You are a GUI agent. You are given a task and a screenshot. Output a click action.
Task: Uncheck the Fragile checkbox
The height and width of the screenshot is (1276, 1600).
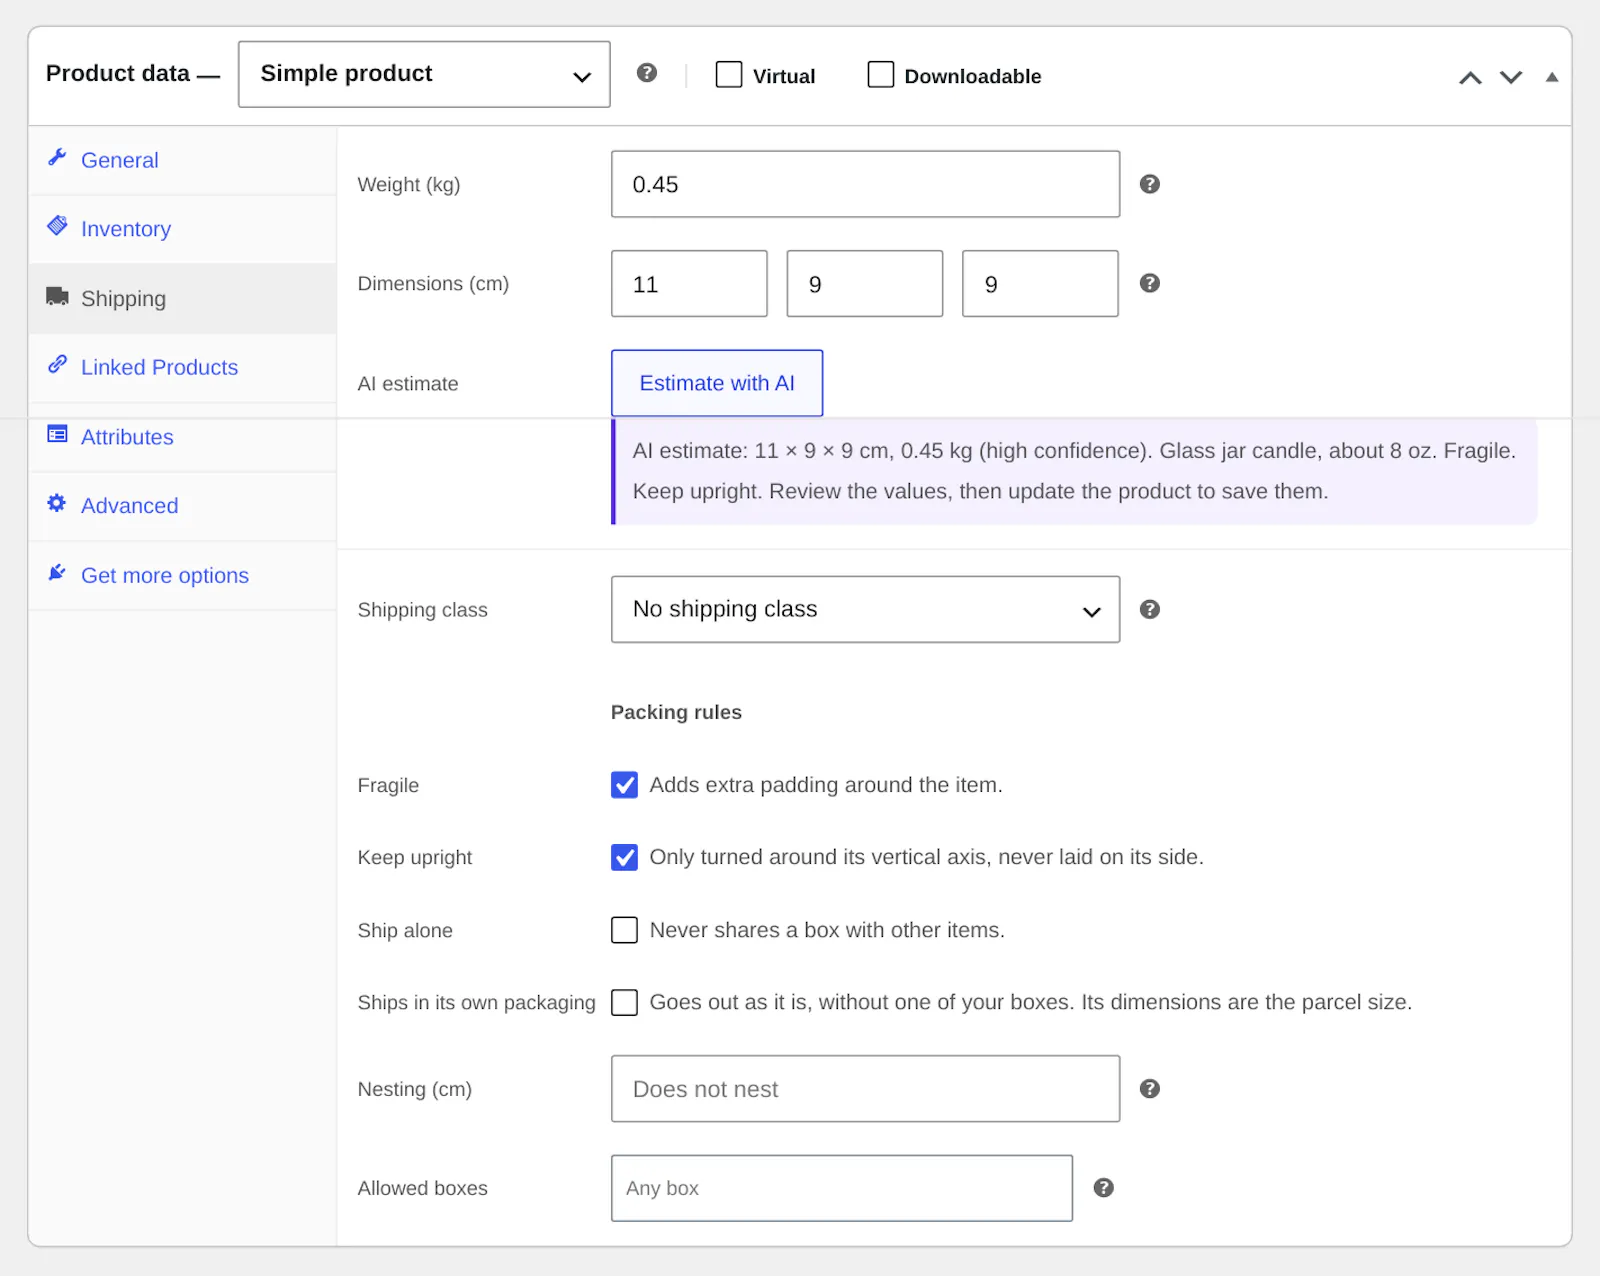pyautogui.click(x=624, y=785)
